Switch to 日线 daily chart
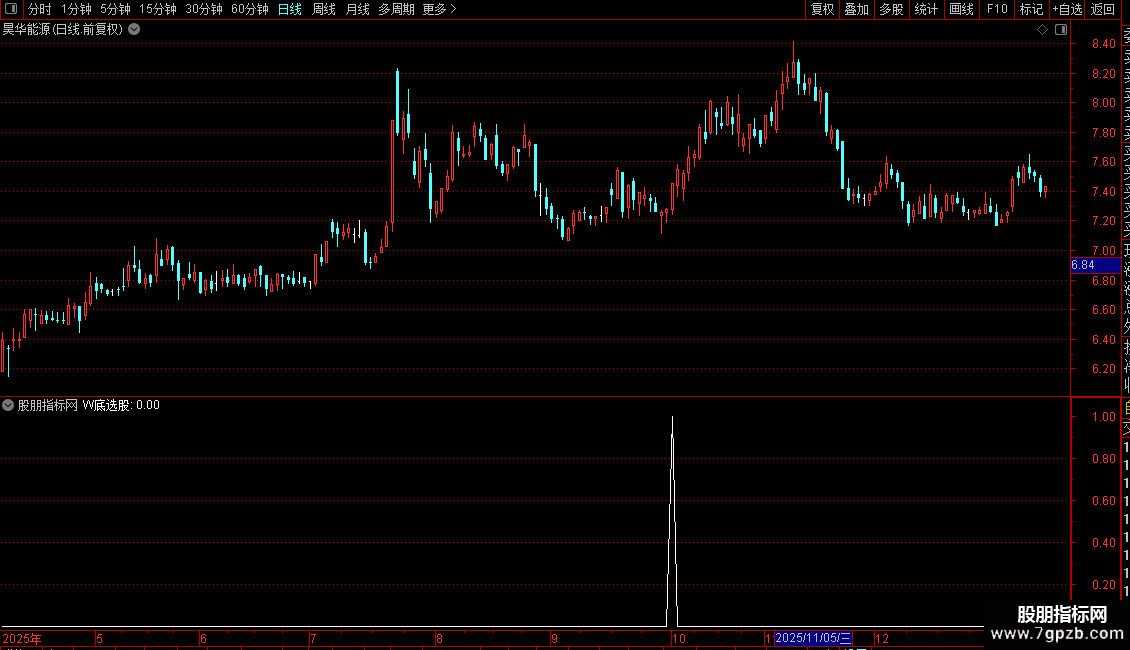Image resolution: width=1130 pixels, height=650 pixels. click(290, 9)
